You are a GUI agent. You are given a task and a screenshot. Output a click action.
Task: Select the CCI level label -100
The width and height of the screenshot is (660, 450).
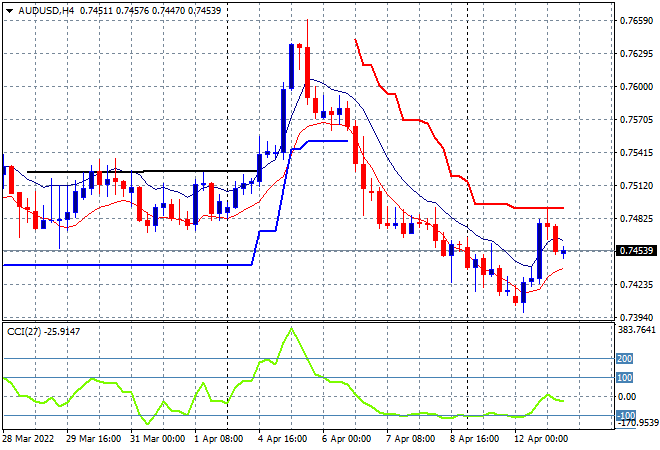626,415
